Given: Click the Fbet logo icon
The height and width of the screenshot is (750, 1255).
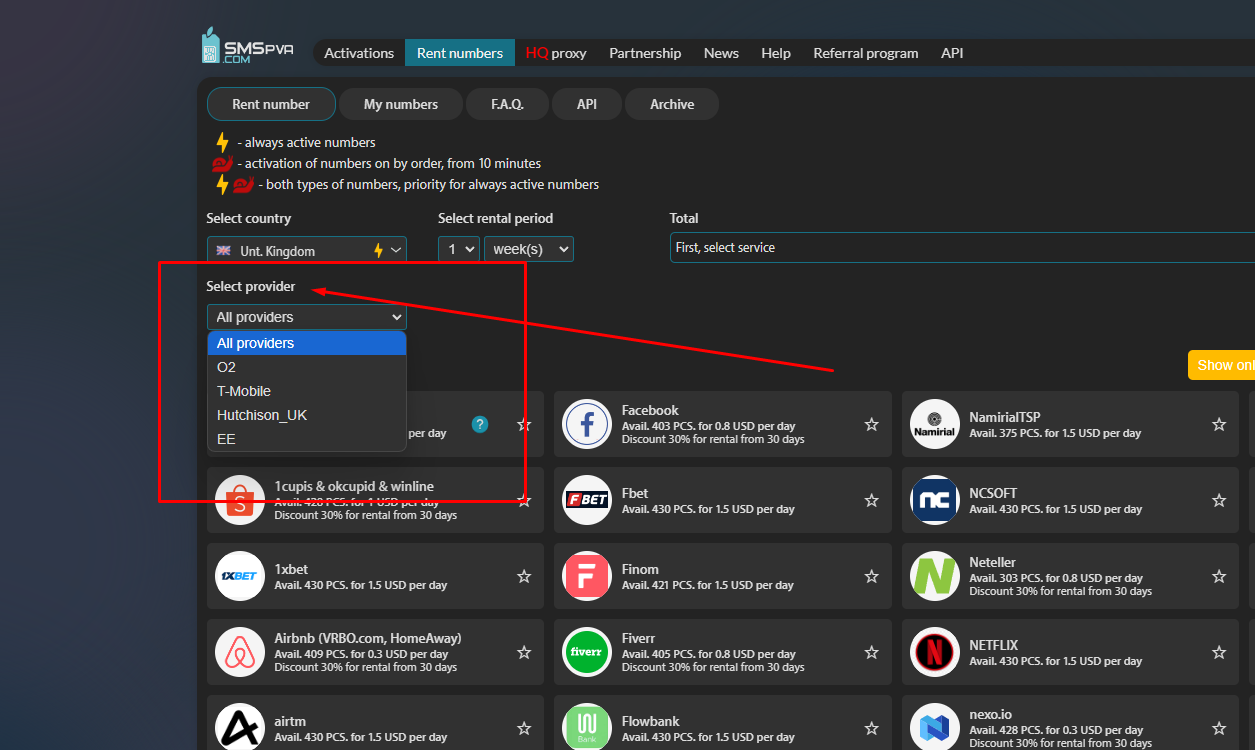Looking at the screenshot, I should pyautogui.click(x=587, y=500).
